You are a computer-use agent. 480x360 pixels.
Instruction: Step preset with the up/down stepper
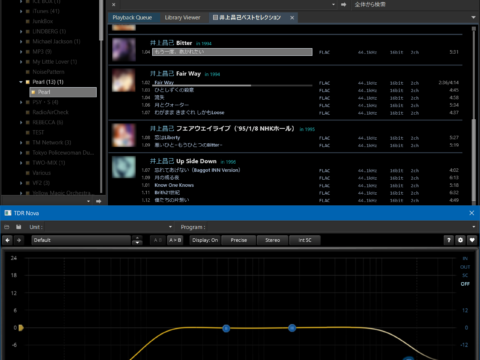pyautogui.click(x=137, y=240)
